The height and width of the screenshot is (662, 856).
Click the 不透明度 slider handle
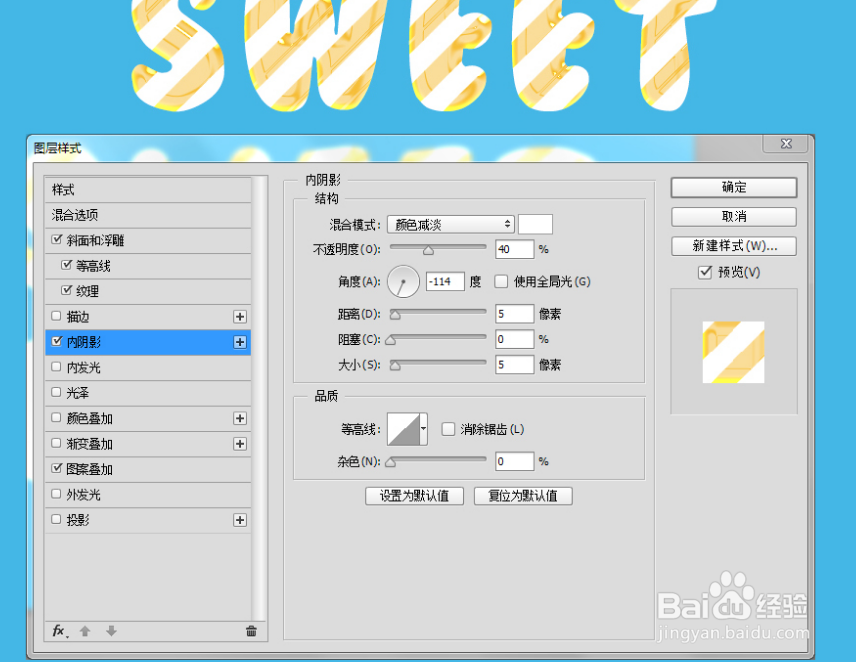[x=429, y=251]
